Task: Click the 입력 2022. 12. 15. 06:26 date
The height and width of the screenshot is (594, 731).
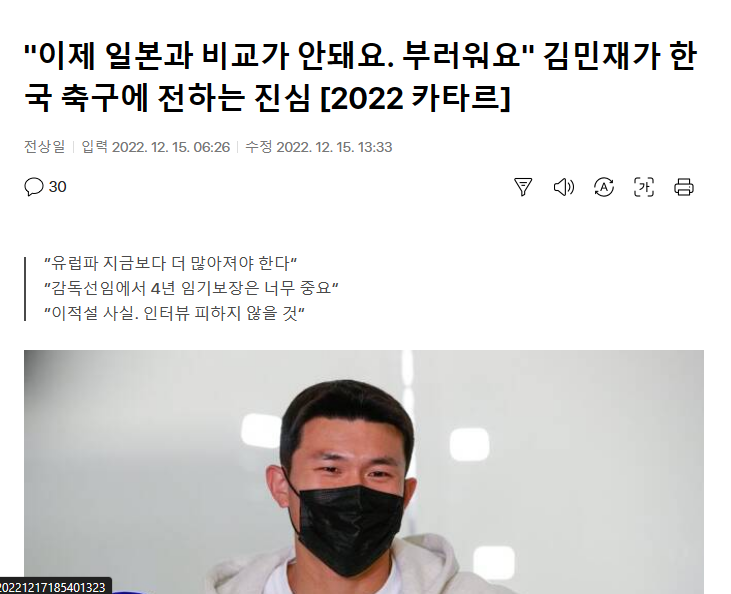Action: pyautogui.click(x=156, y=147)
